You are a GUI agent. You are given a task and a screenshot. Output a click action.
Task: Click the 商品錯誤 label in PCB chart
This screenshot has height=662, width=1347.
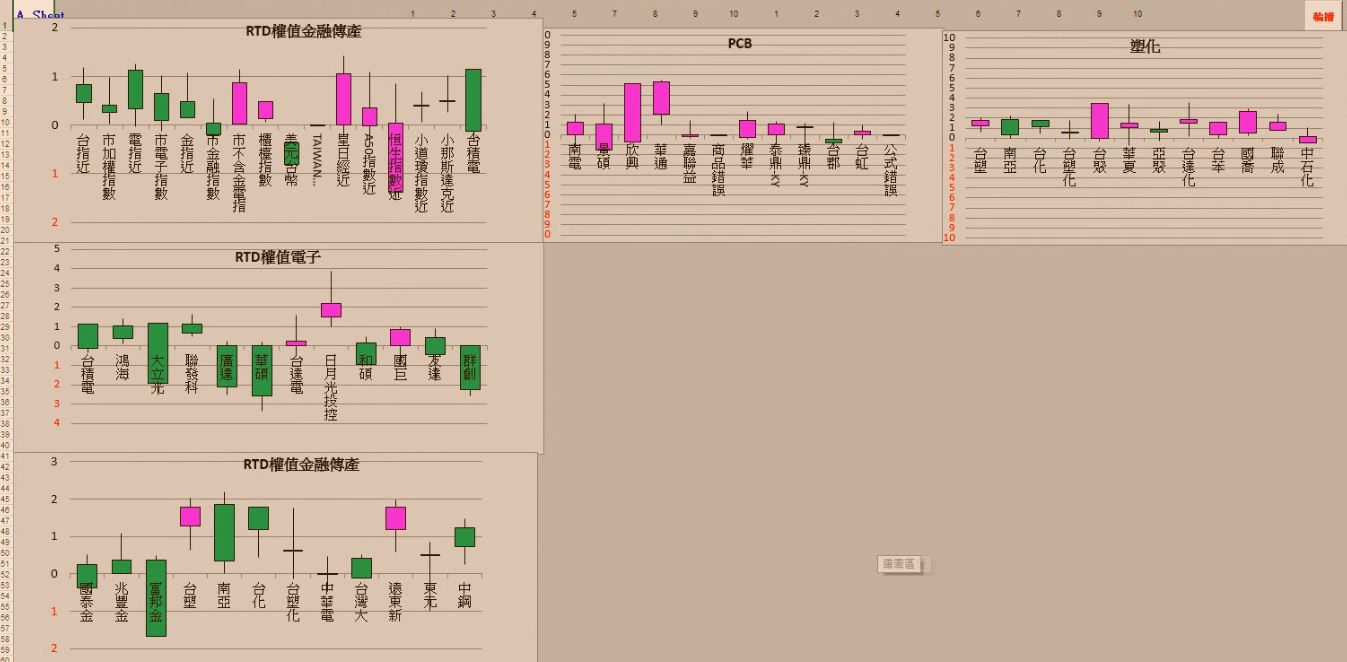718,169
